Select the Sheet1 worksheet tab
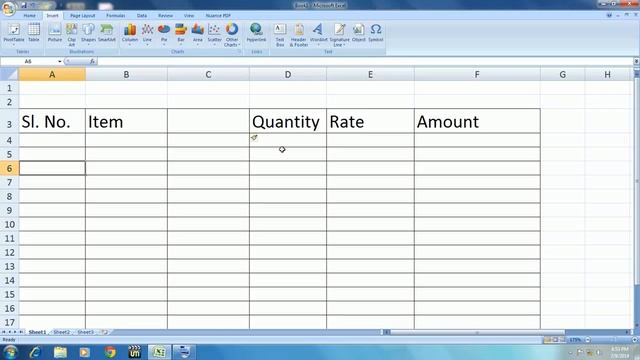640x360 pixels. point(37,332)
